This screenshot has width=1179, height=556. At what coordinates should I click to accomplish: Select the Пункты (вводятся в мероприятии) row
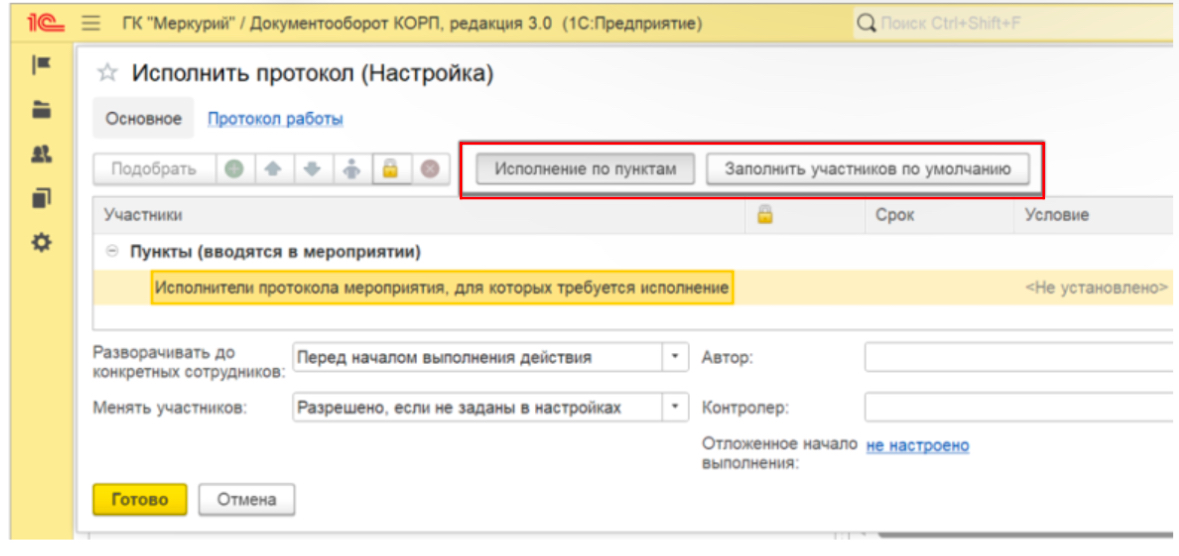632,253
